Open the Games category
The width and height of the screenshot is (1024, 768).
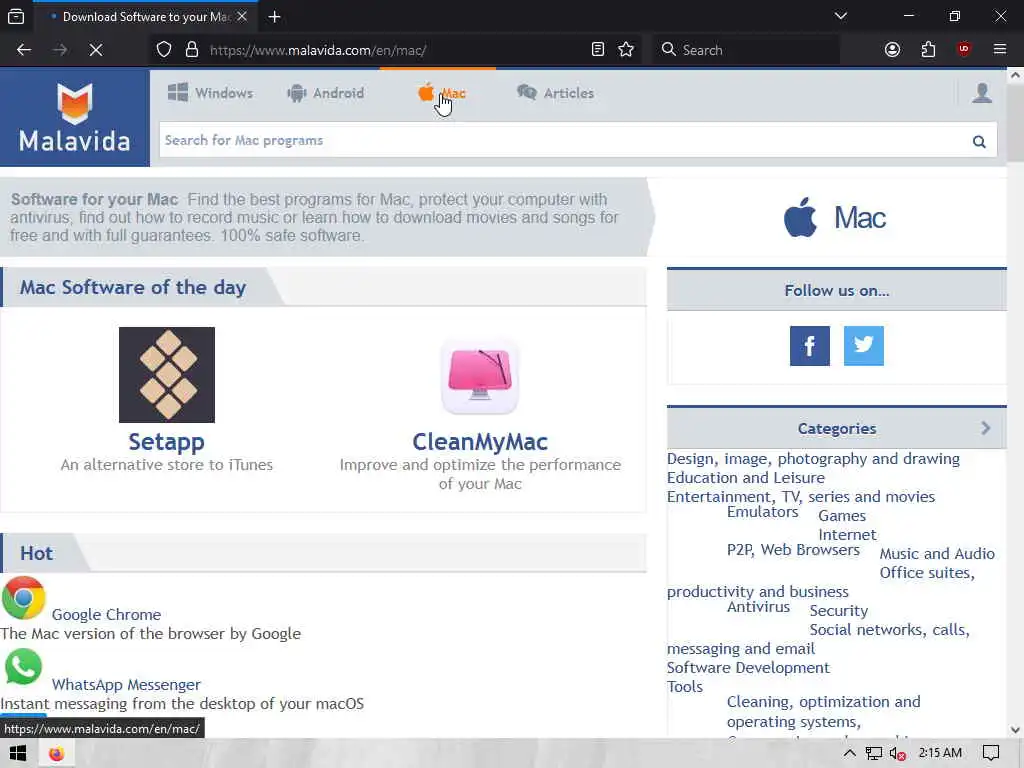(842, 515)
